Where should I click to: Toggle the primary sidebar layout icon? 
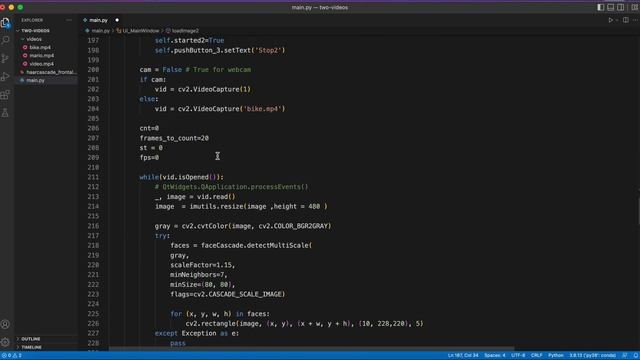tap(601, 7)
